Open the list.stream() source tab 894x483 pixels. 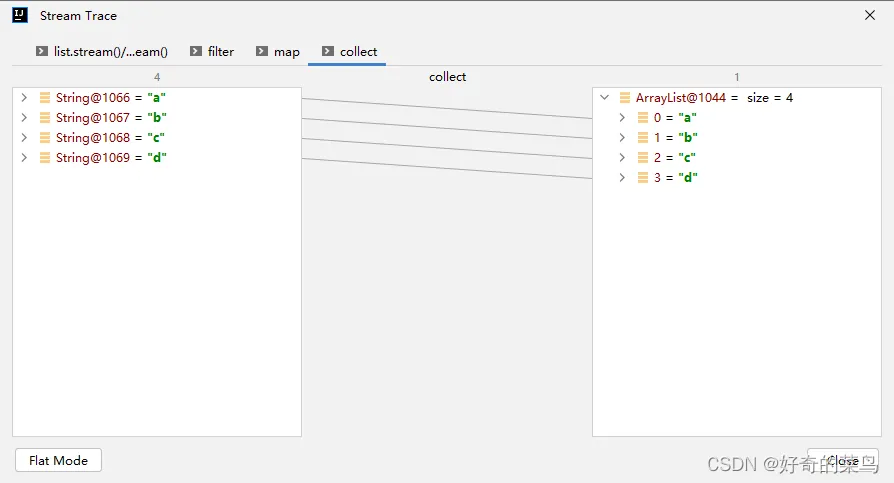click(x=110, y=51)
